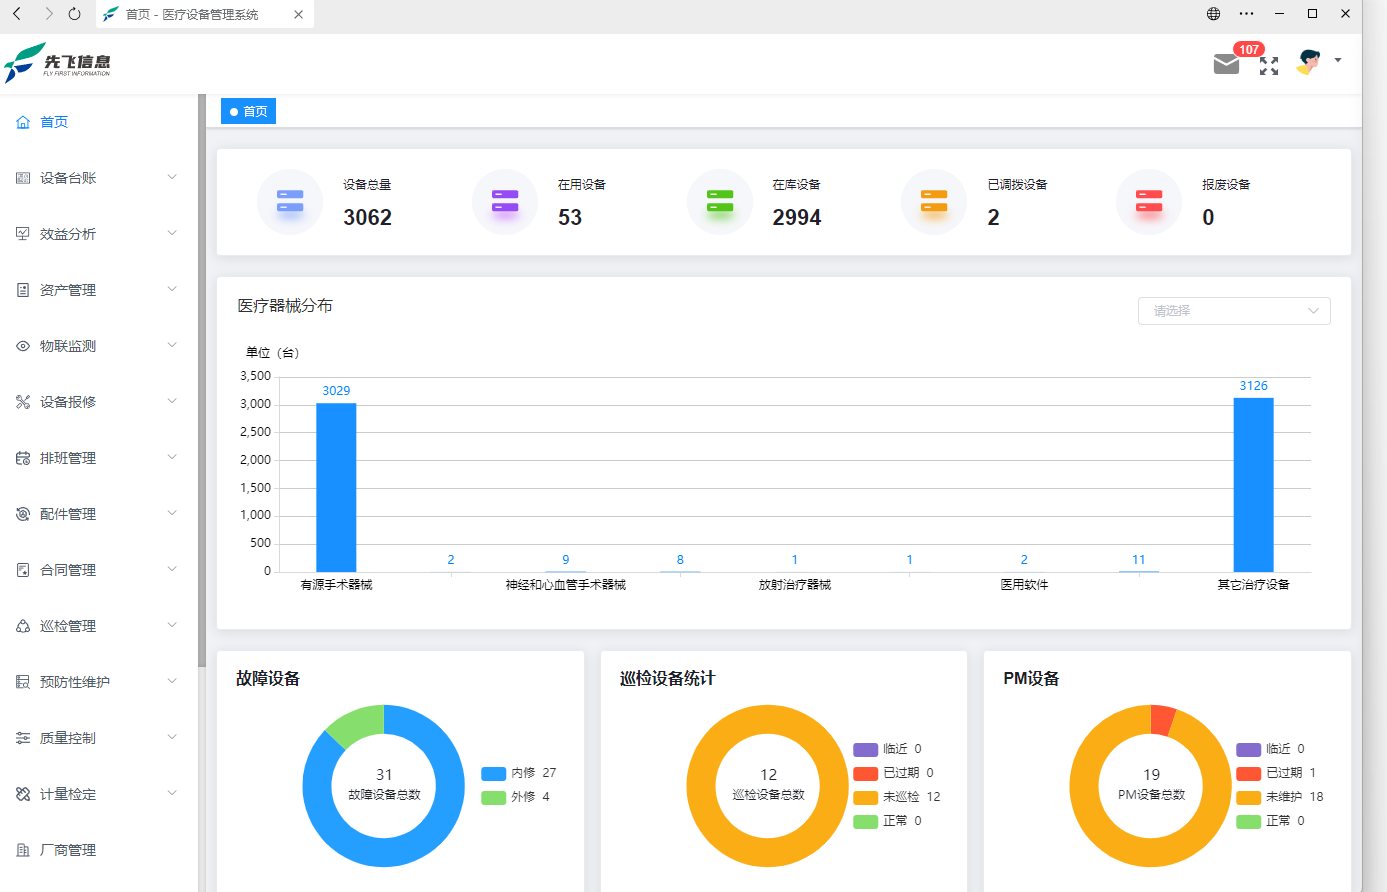Reload the page with the refresh icon
The image size is (1387, 892).
click(x=75, y=14)
